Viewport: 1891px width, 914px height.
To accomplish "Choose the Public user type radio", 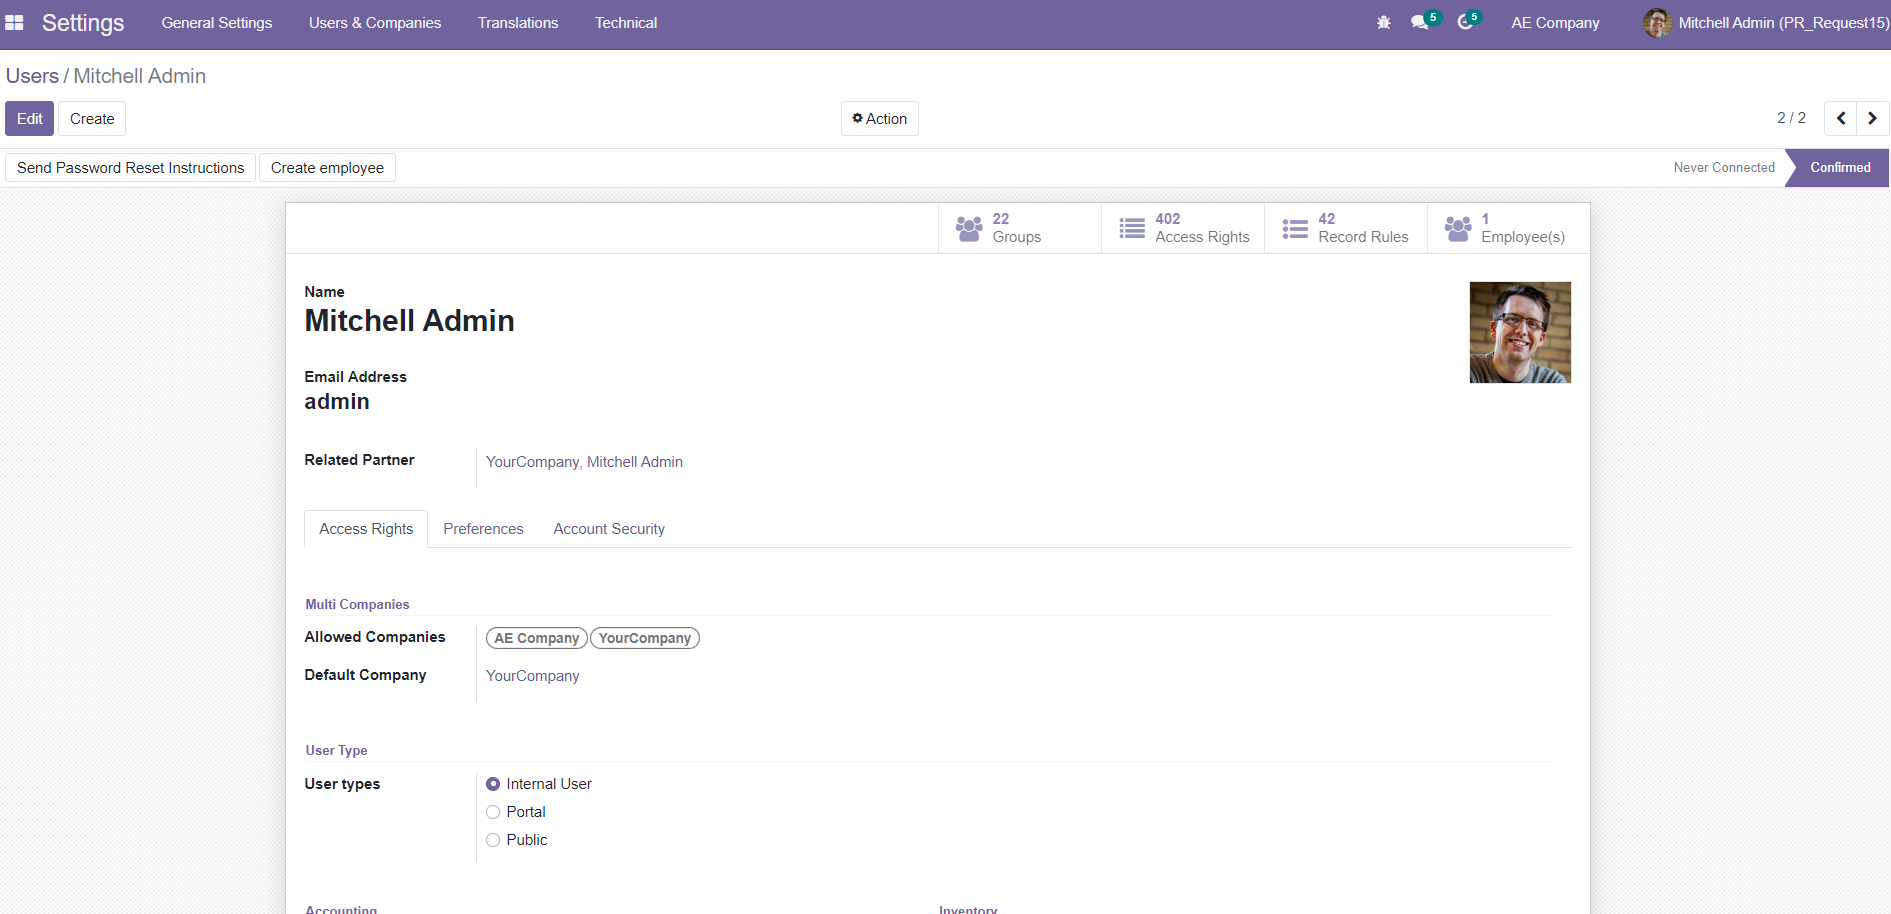I will (493, 840).
